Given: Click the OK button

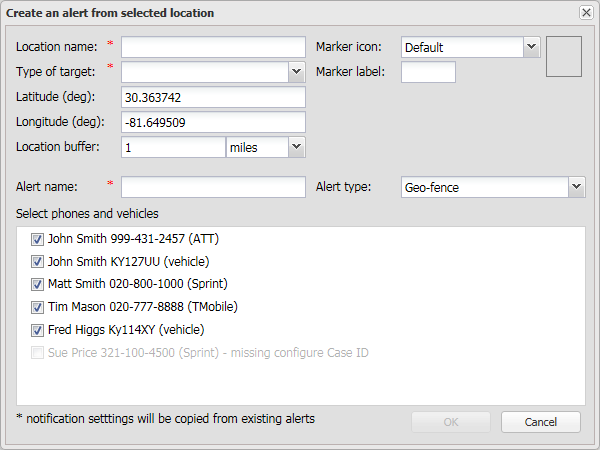Looking at the screenshot, I should click(x=451, y=422).
